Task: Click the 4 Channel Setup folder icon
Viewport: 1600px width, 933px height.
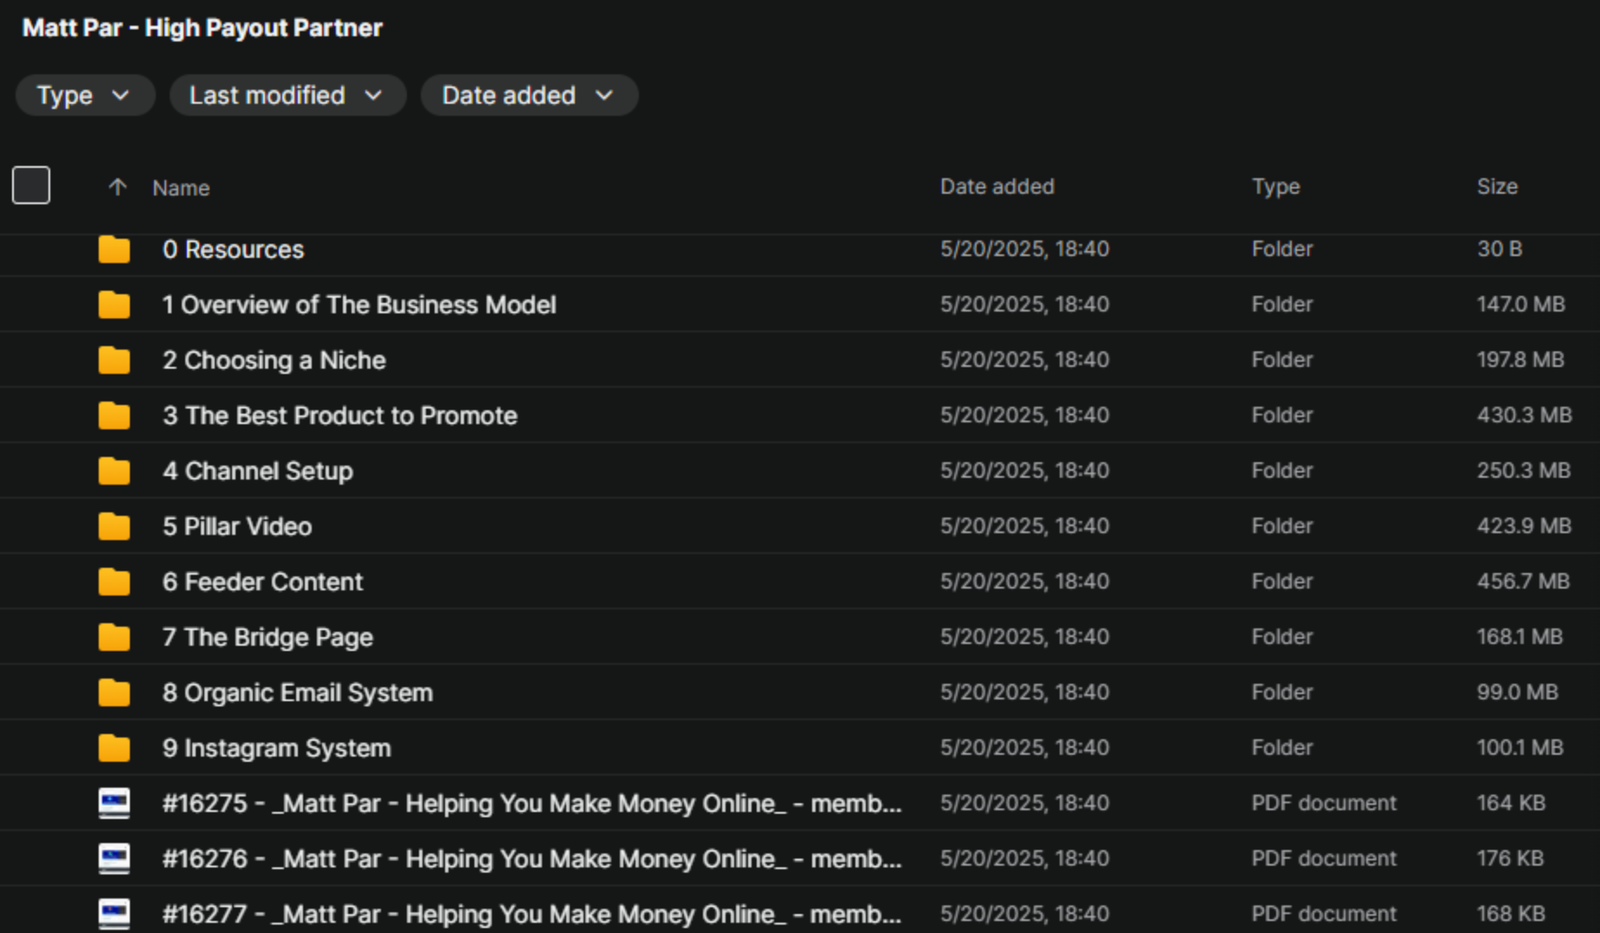Action: [114, 471]
